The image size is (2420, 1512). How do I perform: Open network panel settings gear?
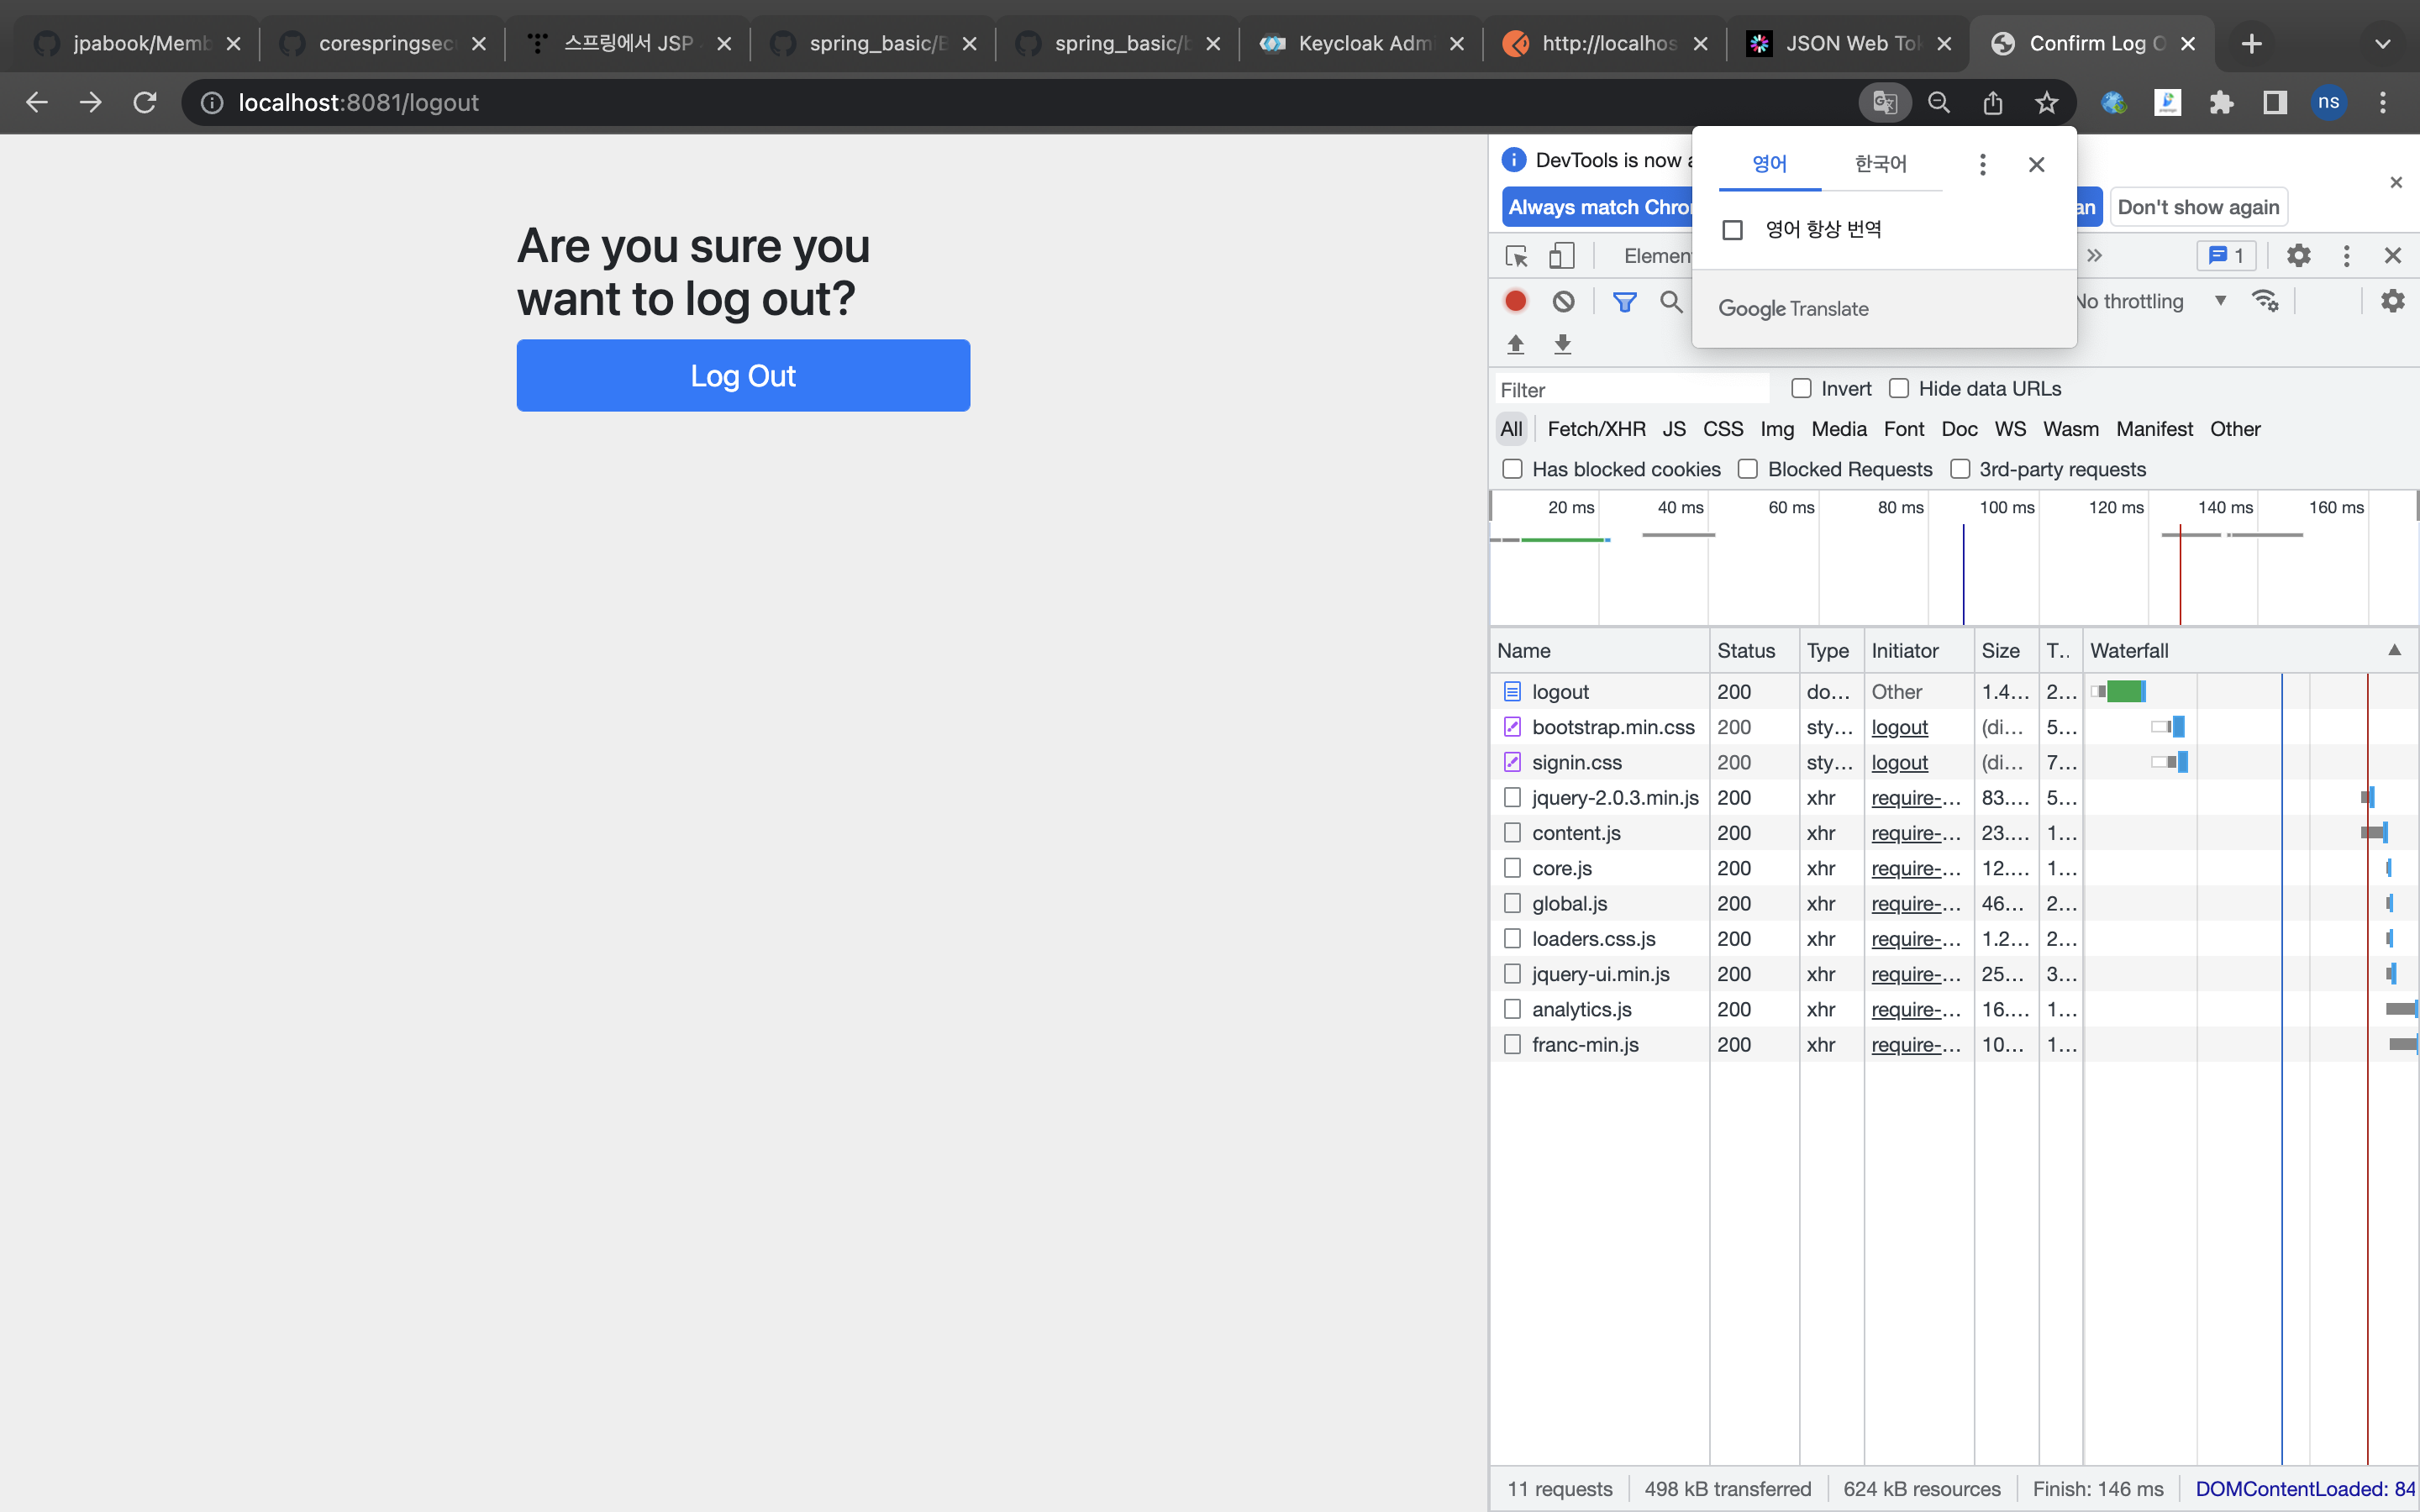2393,301
